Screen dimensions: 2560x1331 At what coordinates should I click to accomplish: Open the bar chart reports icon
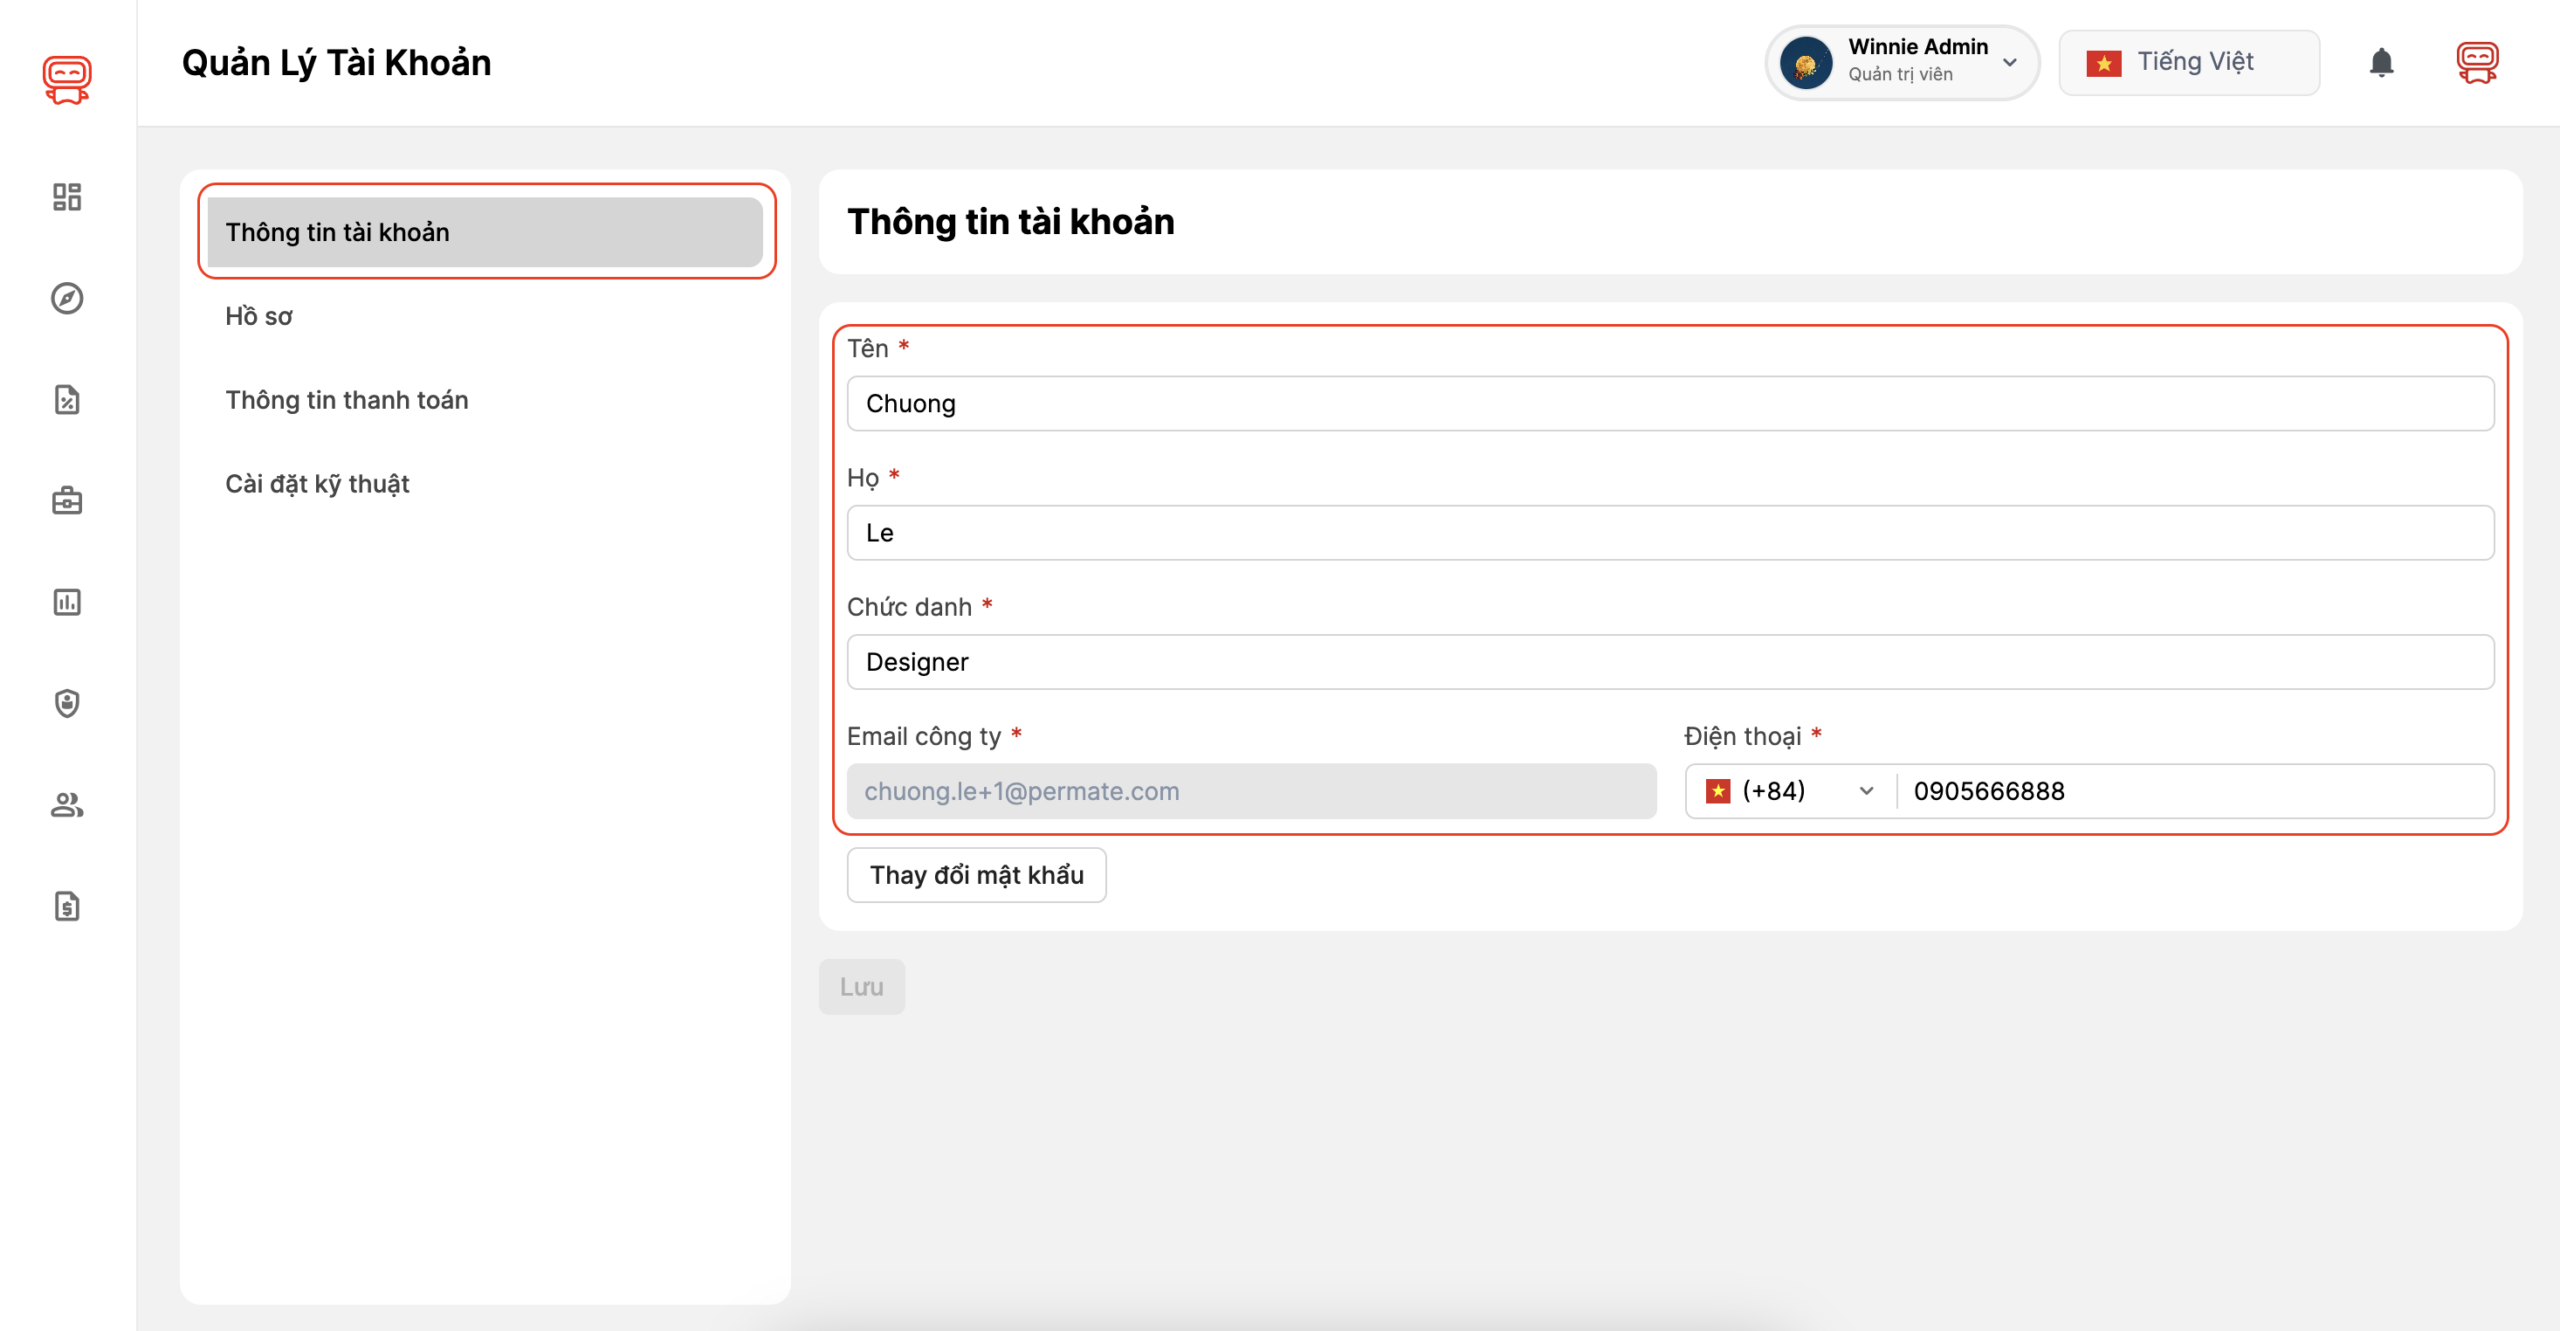(67, 602)
